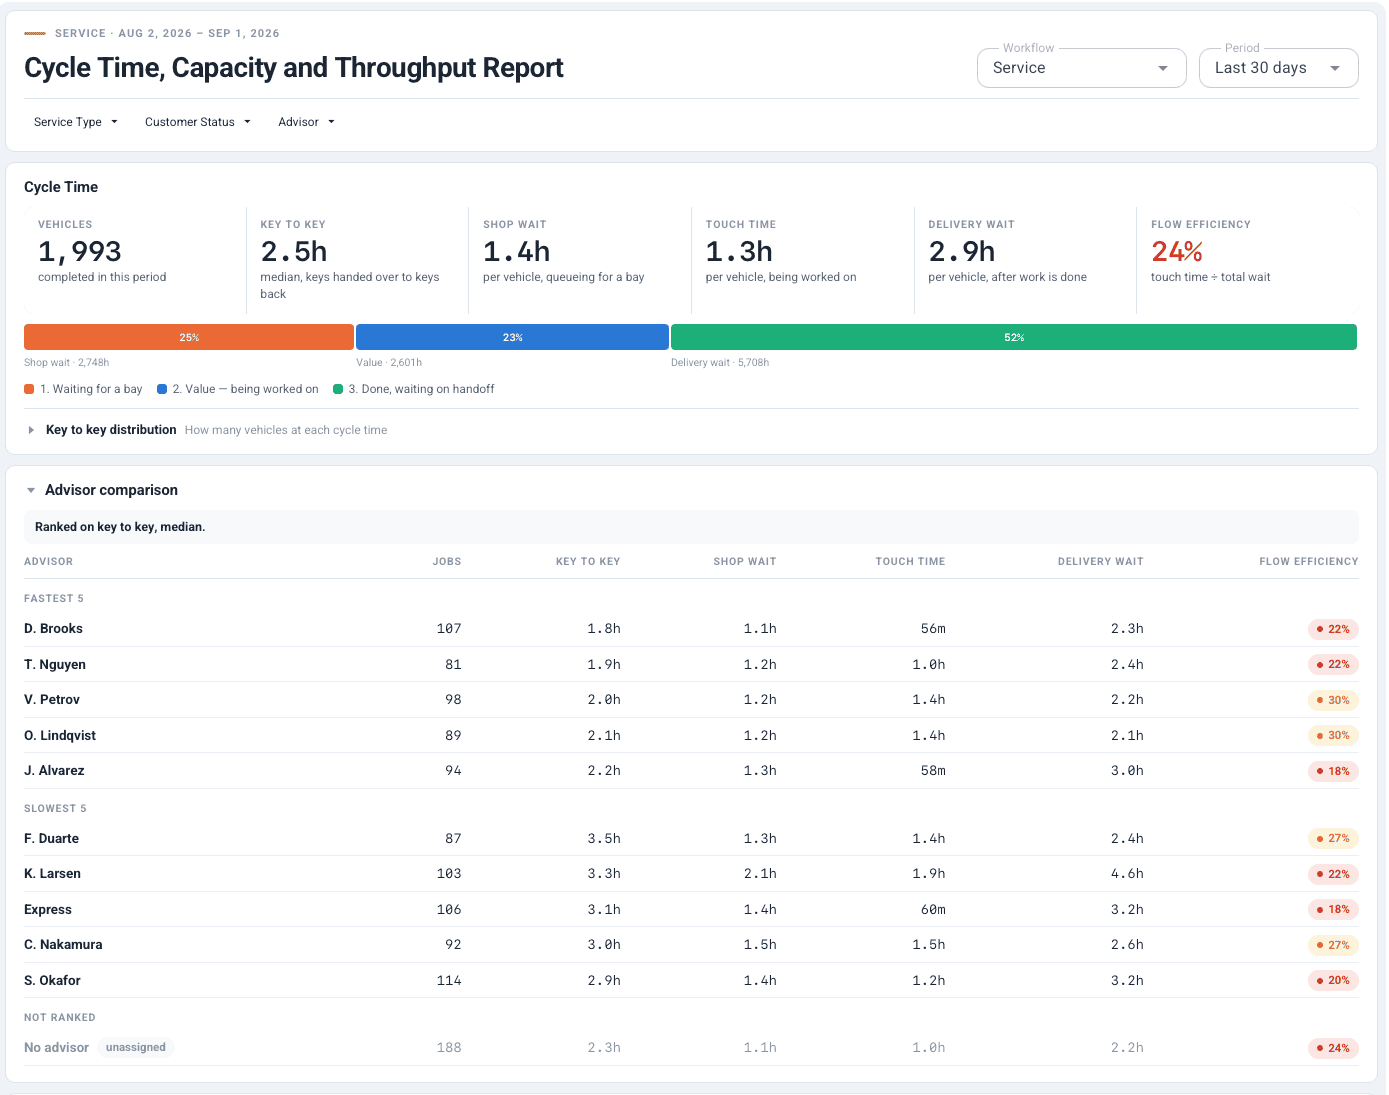This screenshot has height=1095, width=1389.
Task: Select the D. Brooks advisor row name
Action: click(x=54, y=629)
